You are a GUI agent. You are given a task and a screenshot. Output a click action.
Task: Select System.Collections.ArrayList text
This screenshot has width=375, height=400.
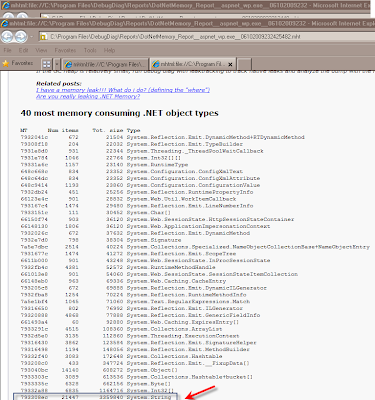pyautogui.click(x=174, y=329)
